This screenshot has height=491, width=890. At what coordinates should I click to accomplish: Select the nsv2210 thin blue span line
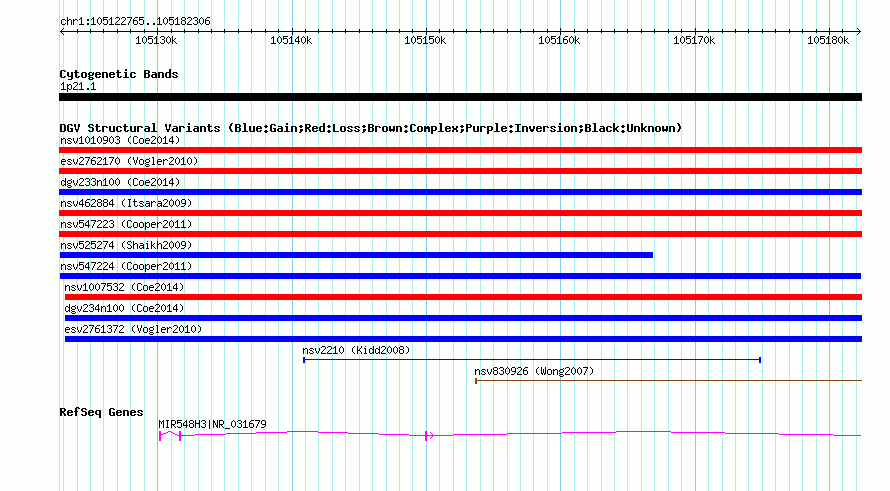pyautogui.click(x=532, y=360)
